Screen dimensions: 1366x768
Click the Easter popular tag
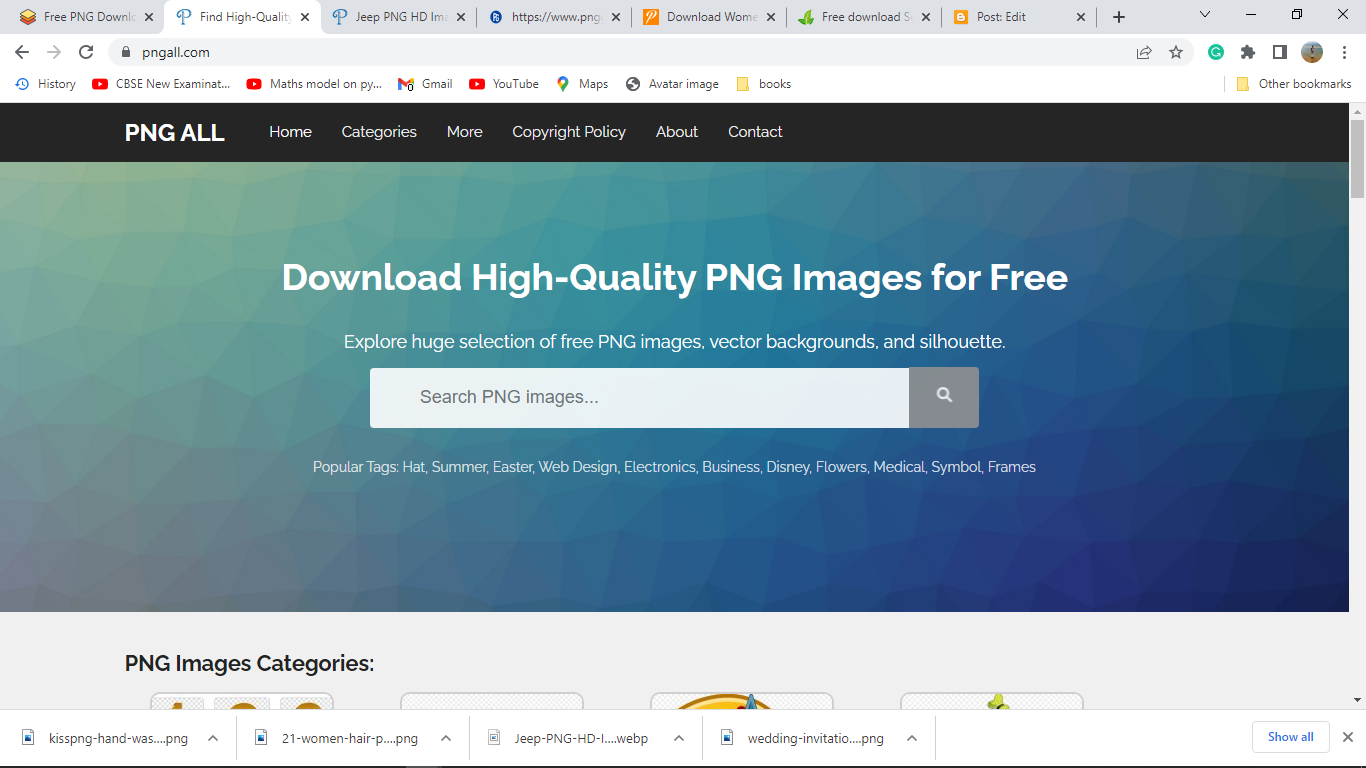click(x=512, y=467)
